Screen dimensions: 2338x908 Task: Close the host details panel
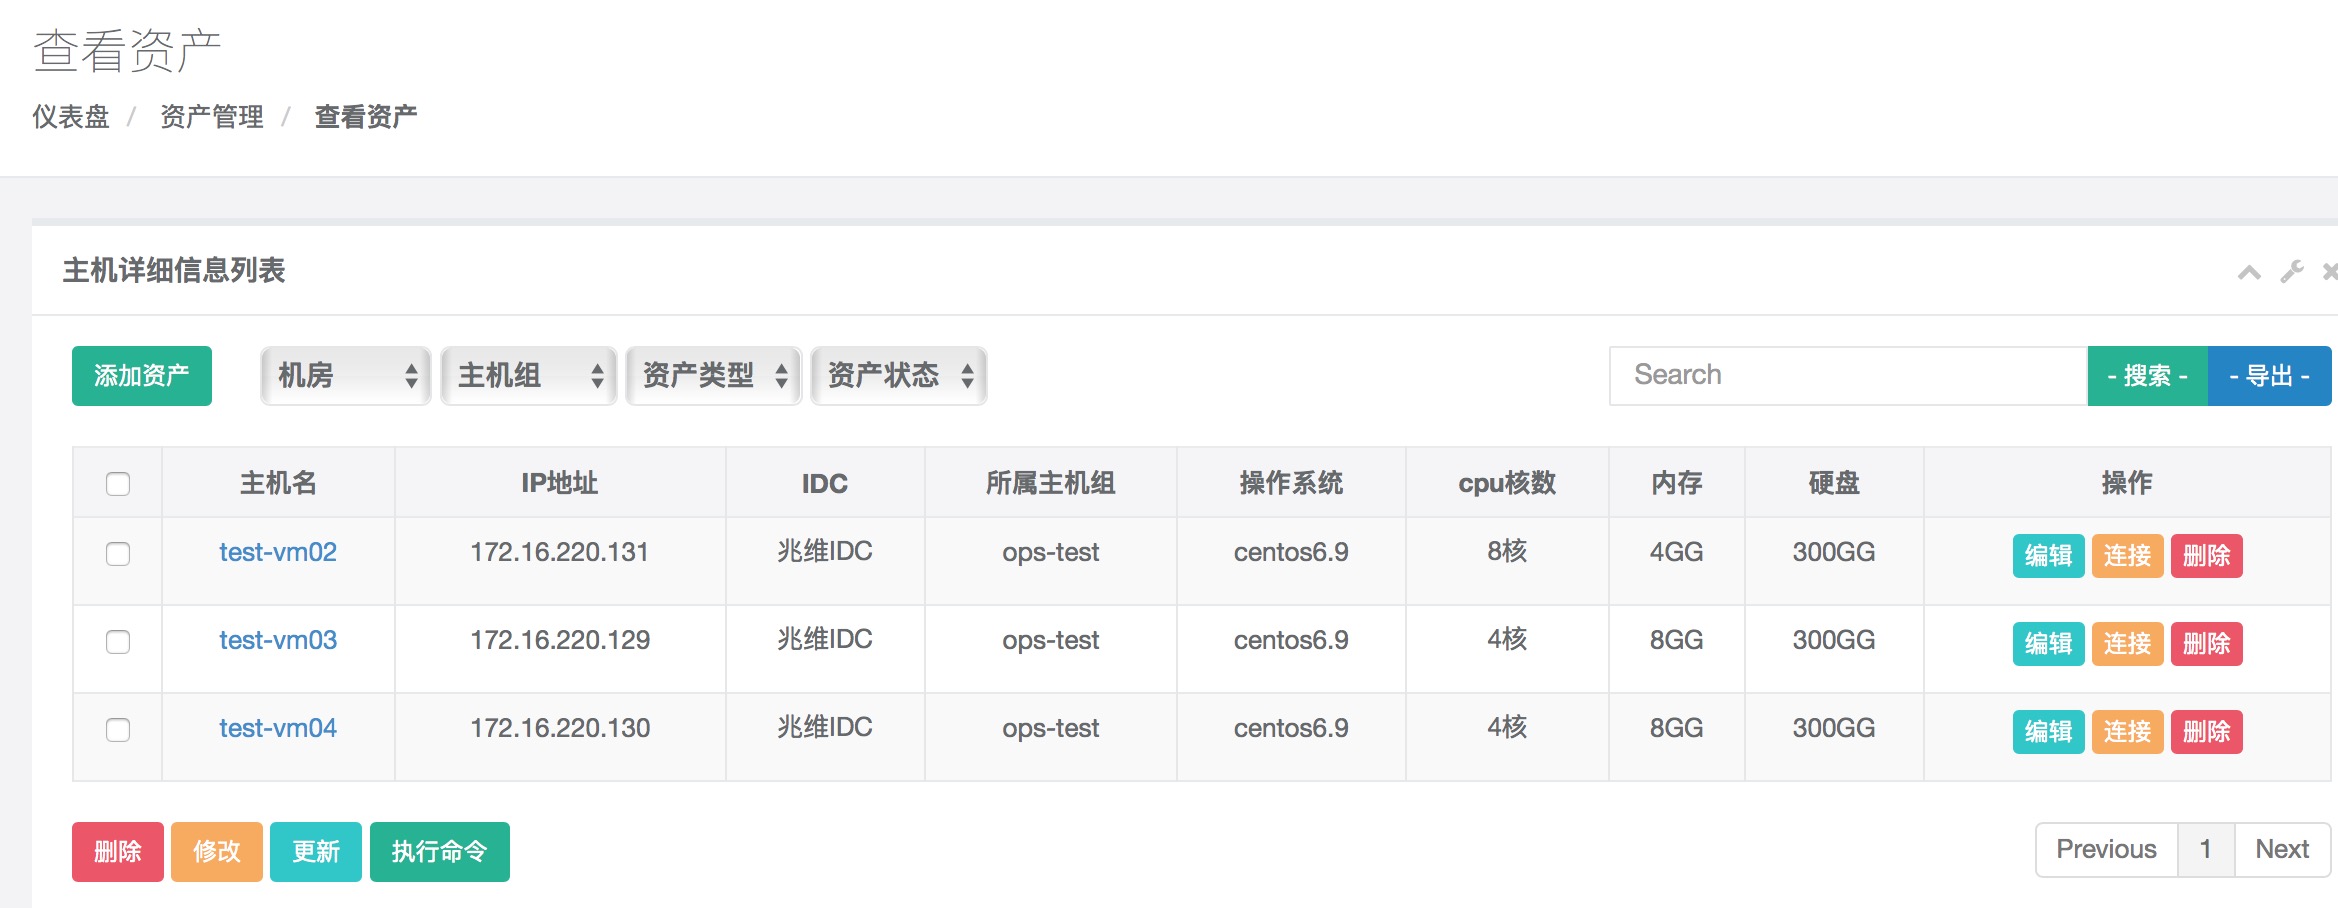[2329, 272]
